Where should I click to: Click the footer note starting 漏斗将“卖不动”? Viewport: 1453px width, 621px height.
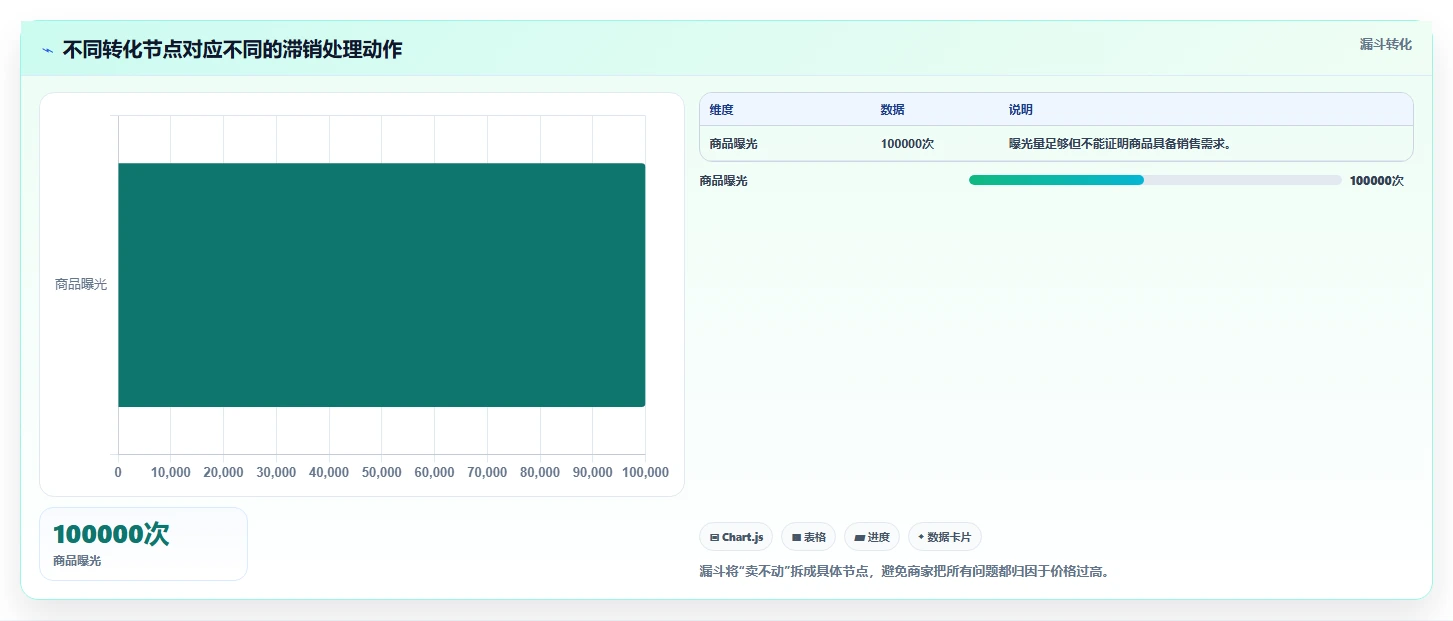coord(906,572)
